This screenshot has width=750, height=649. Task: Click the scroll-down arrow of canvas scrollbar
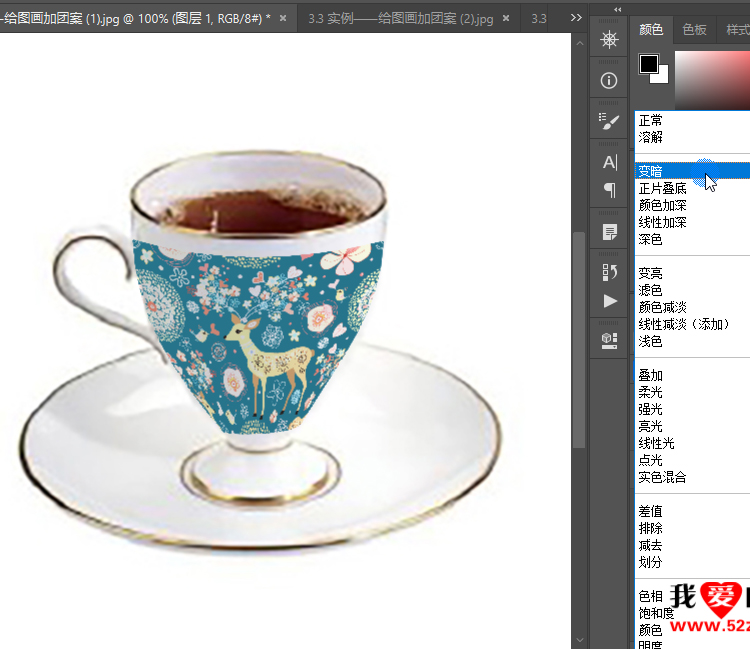coord(580,640)
